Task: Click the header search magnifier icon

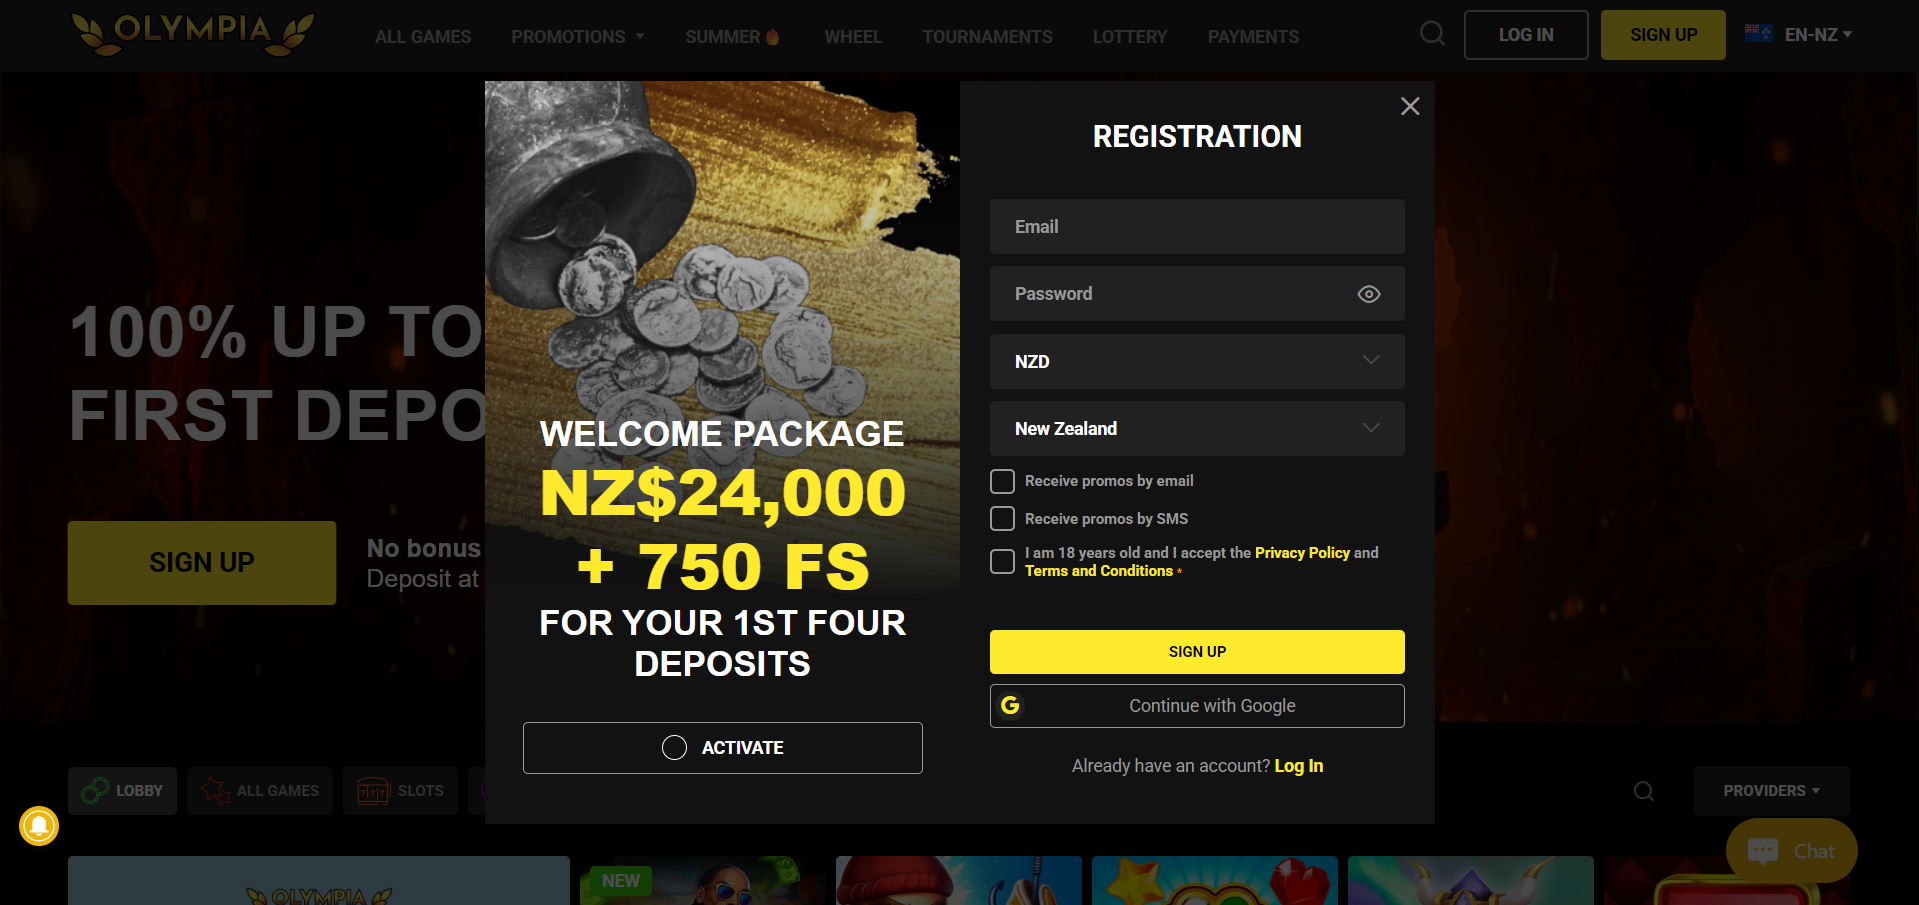Action: (x=1432, y=34)
